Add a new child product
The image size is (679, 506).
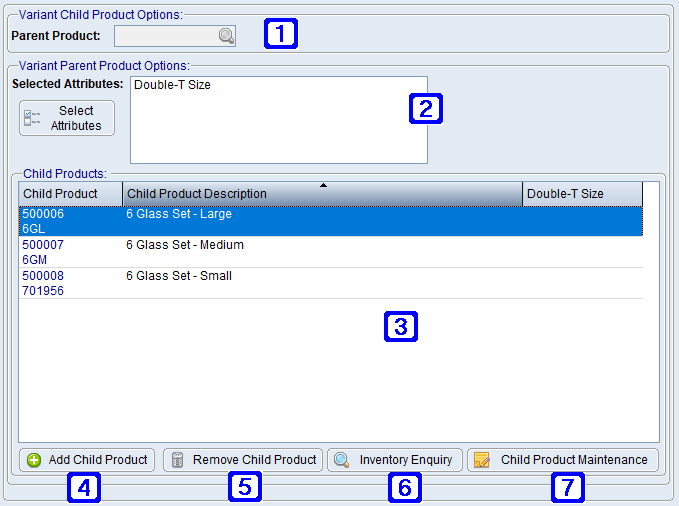click(x=87, y=460)
